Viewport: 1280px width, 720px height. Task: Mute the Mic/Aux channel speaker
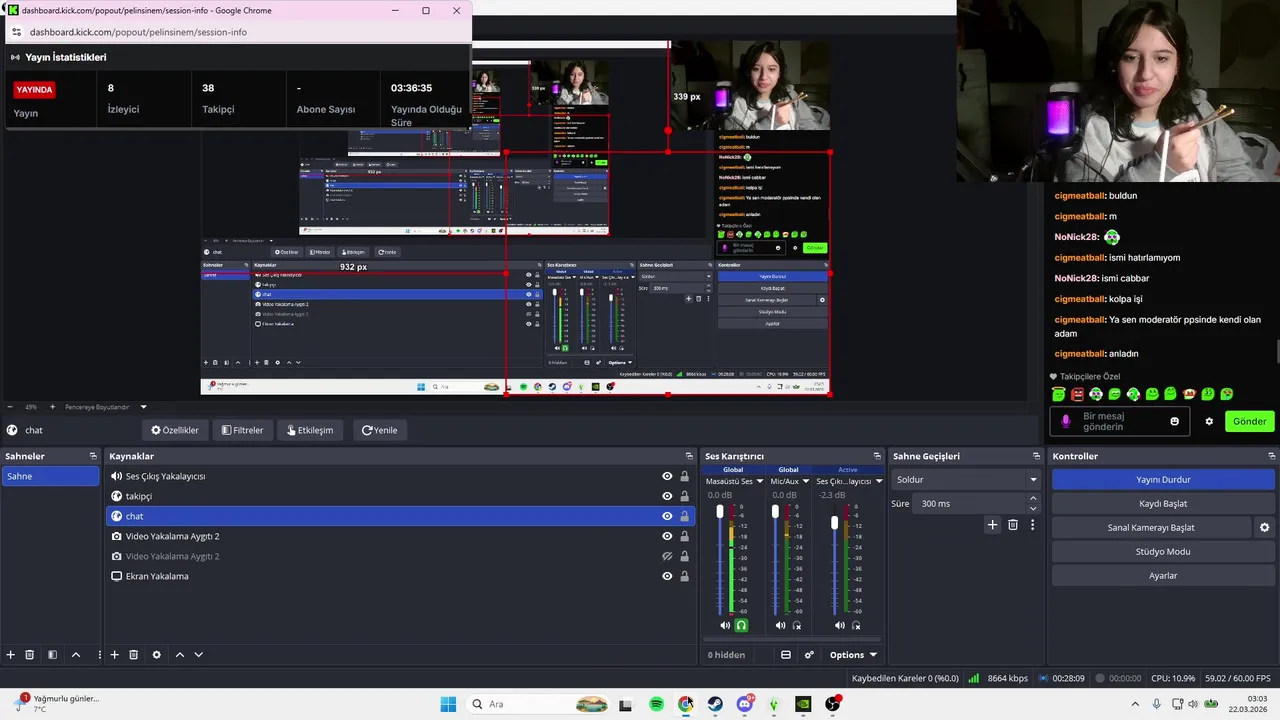pos(781,626)
